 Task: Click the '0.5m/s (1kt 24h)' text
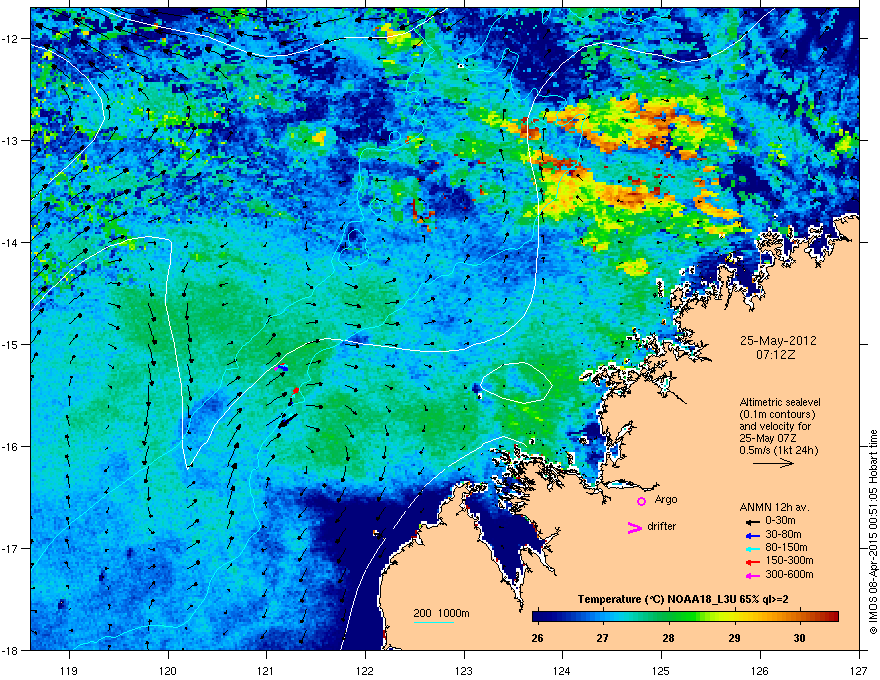click(778, 450)
